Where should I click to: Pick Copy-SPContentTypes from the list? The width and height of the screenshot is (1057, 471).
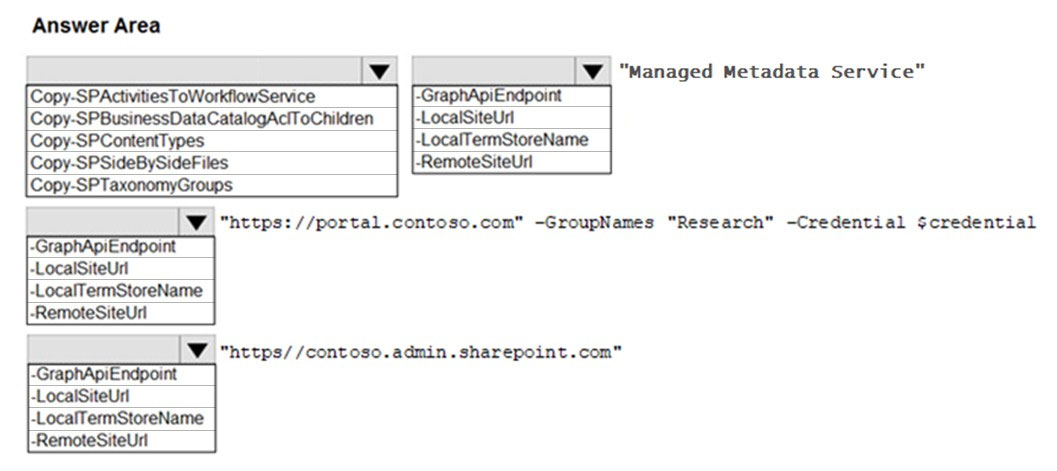(x=212, y=141)
